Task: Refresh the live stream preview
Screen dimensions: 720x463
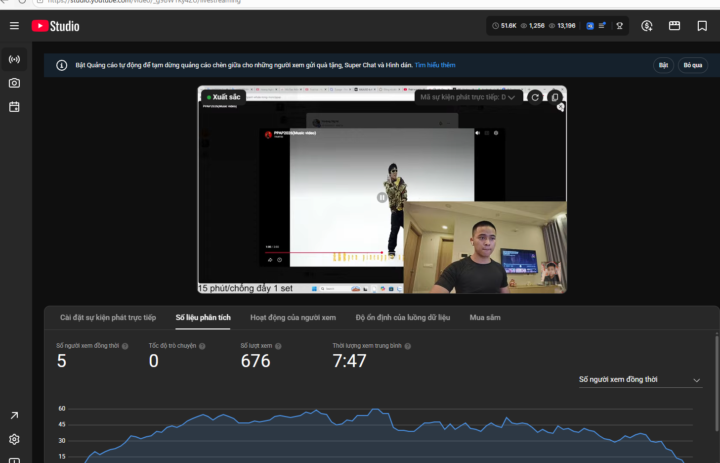Action: coord(535,97)
